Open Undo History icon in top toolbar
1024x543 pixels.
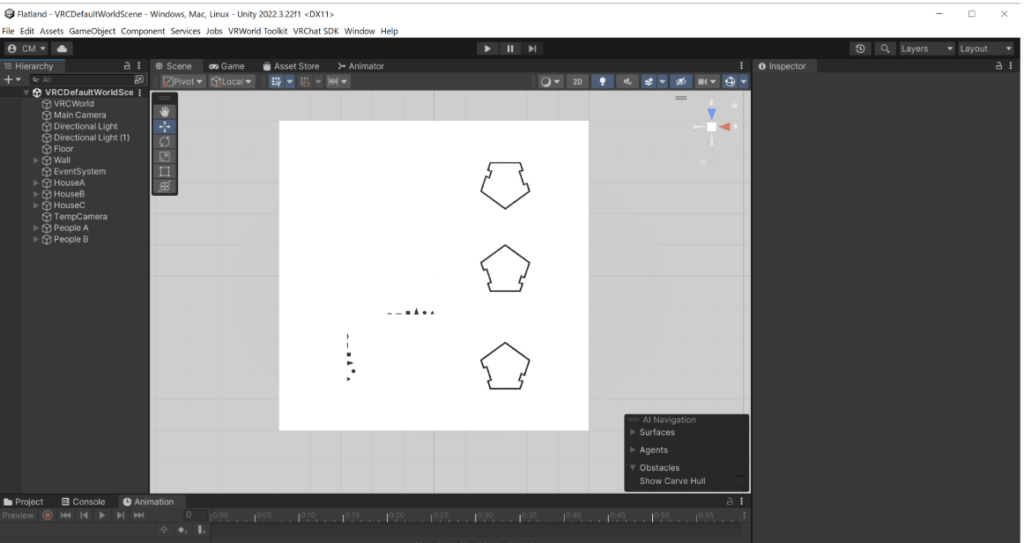pos(860,48)
